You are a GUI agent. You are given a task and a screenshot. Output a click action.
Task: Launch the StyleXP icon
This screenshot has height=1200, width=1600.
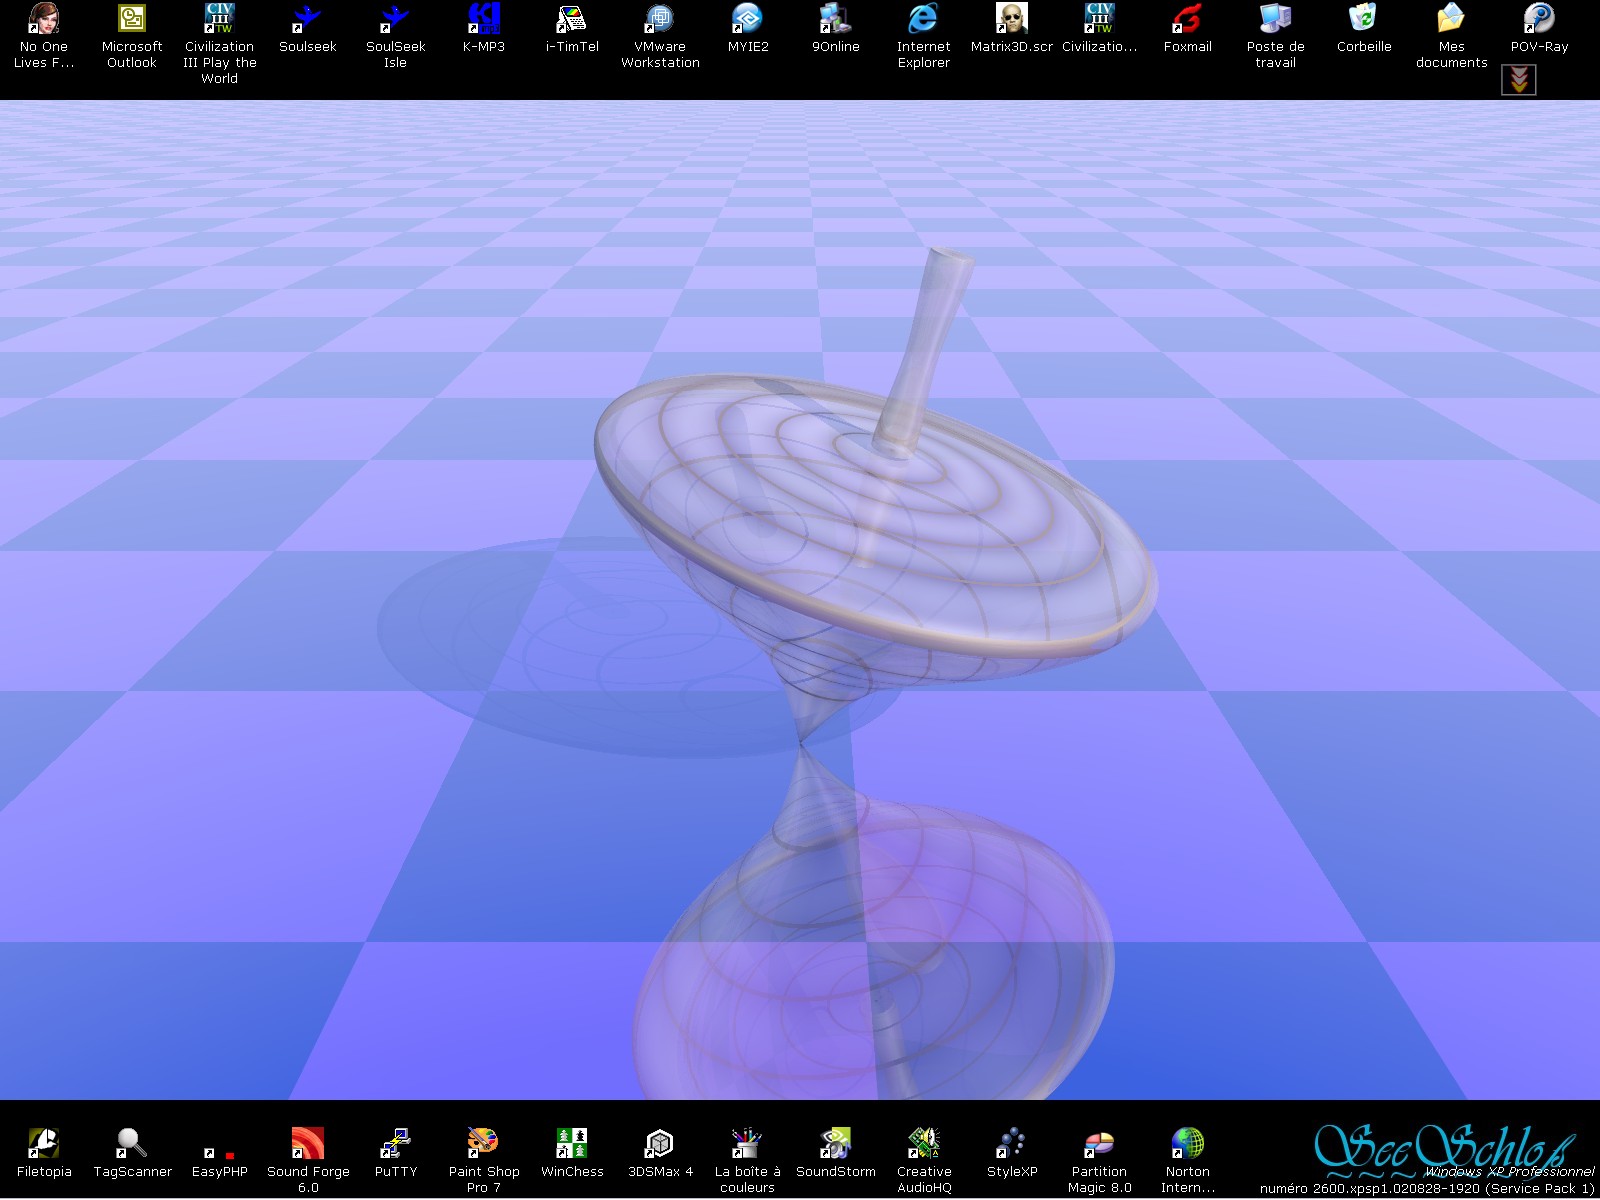1011,1143
